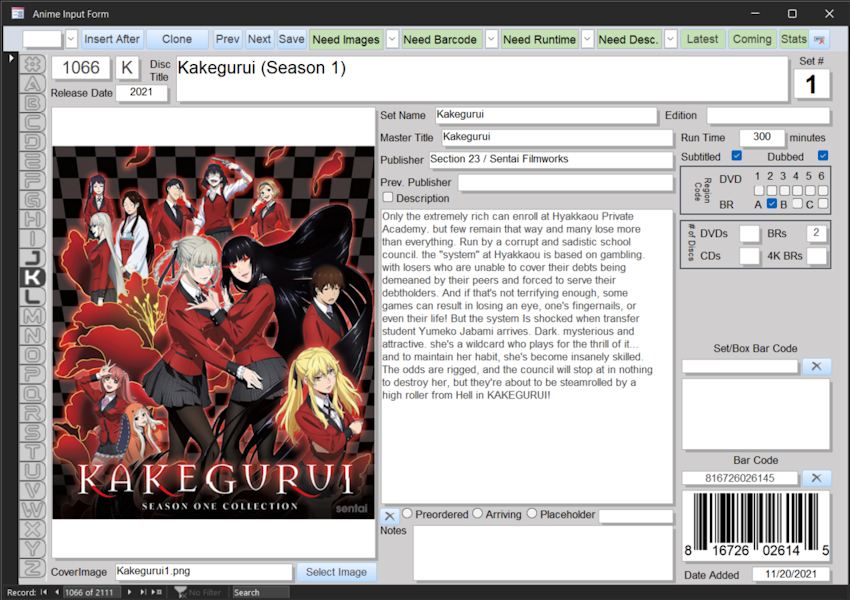Open the blank combo box before Insert After
The height and width of the screenshot is (600, 850).
[71, 39]
